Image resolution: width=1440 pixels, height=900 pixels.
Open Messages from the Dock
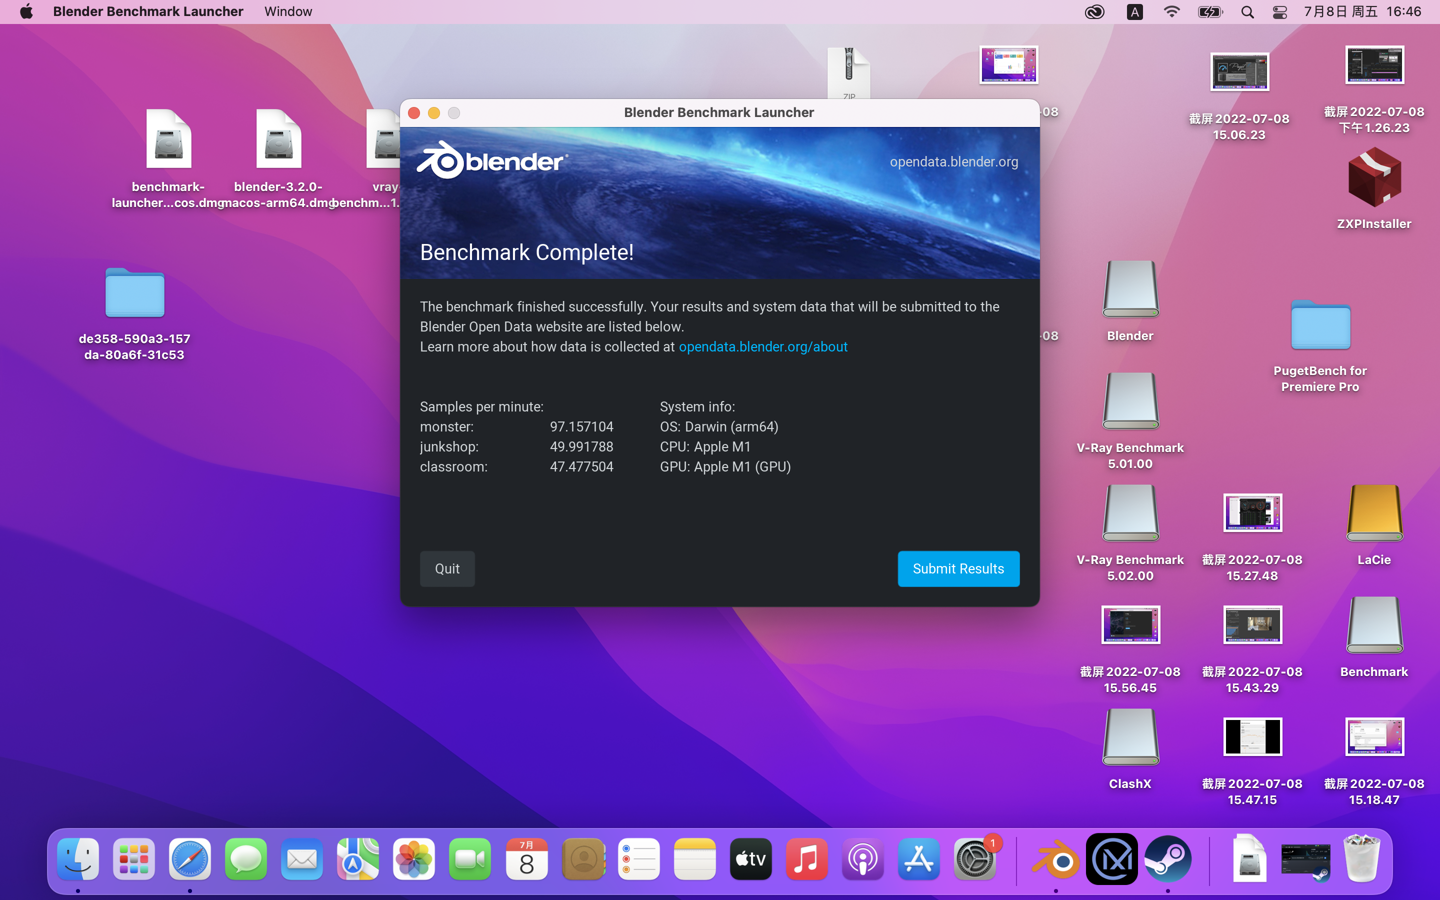(x=246, y=859)
